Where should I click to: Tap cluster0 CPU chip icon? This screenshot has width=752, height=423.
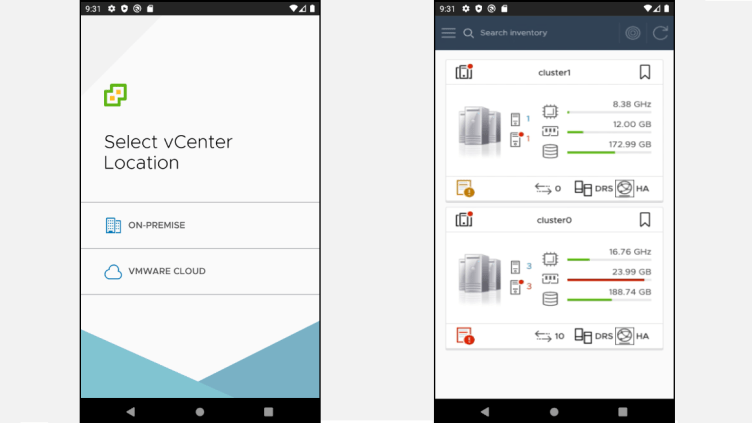[550, 259]
